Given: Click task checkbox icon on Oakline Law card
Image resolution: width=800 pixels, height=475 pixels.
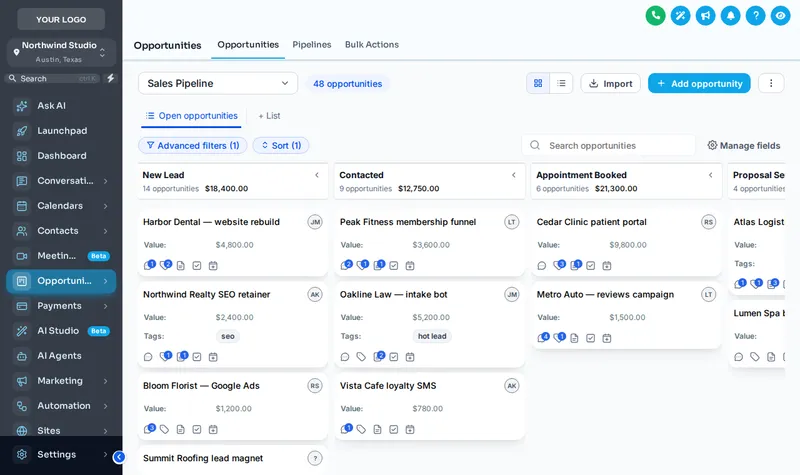Looking at the screenshot, I should (394, 357).
